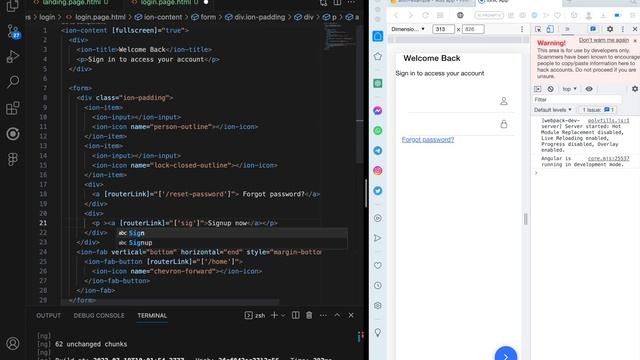Split the VS Code editor right
The width and height of the screenshot is (640, 360).
337,3
